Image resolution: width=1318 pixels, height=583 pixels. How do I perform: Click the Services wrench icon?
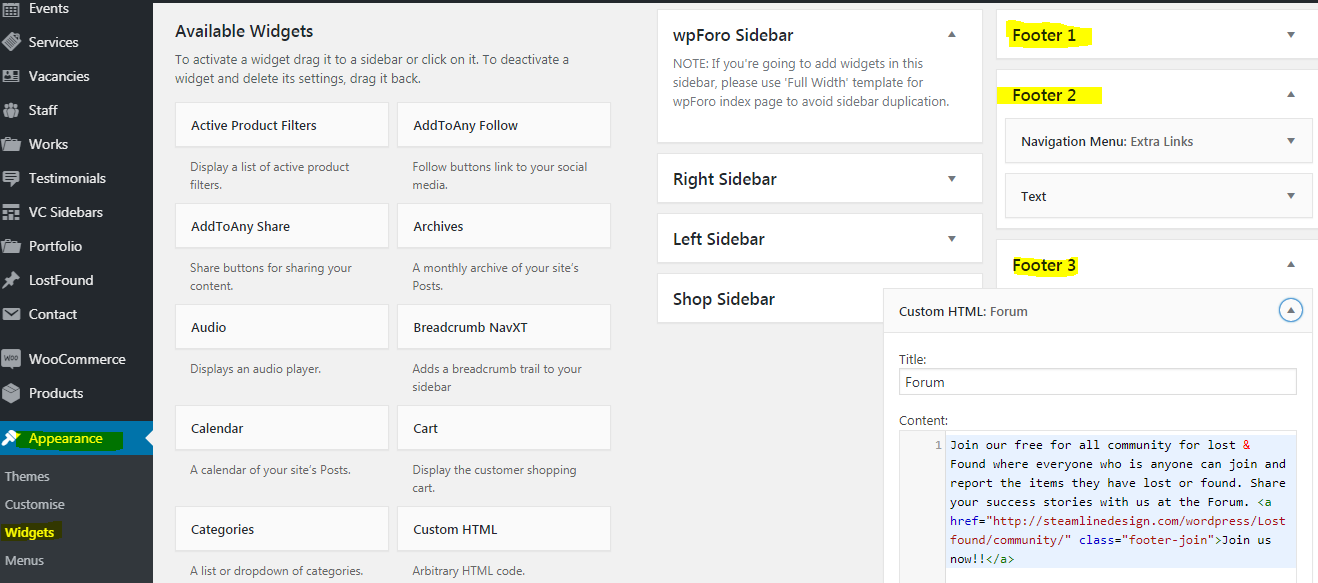pos(12,42)
